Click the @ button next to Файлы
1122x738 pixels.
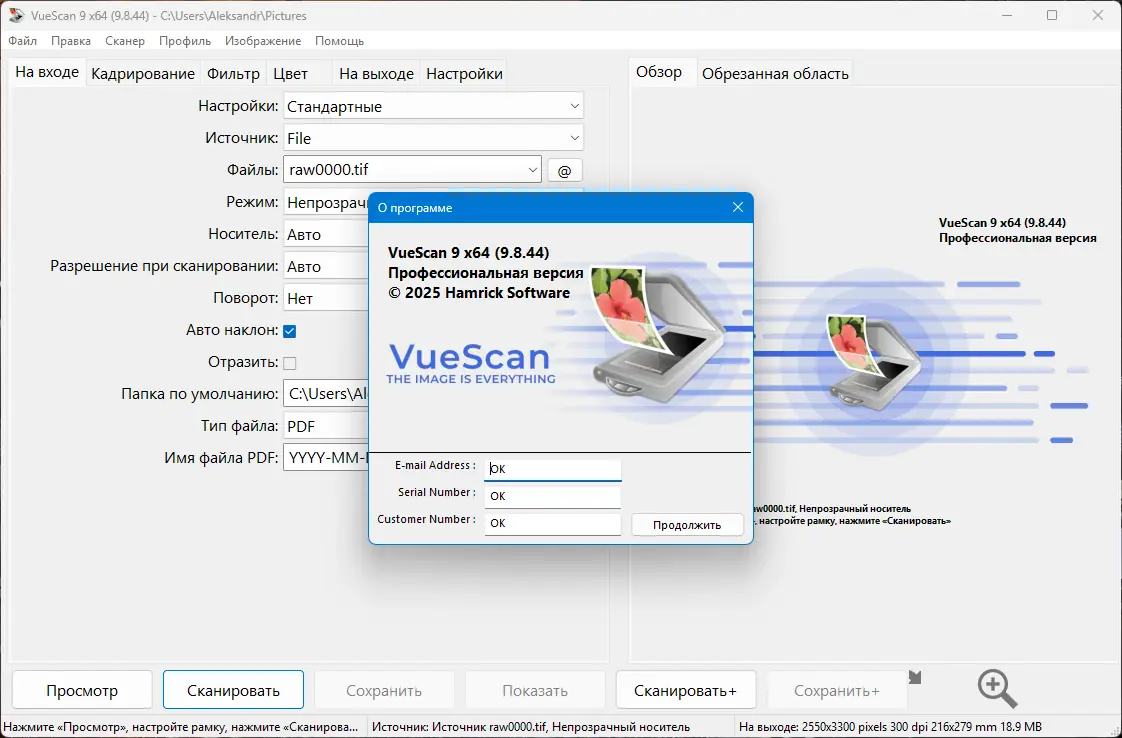click(565, 170)
